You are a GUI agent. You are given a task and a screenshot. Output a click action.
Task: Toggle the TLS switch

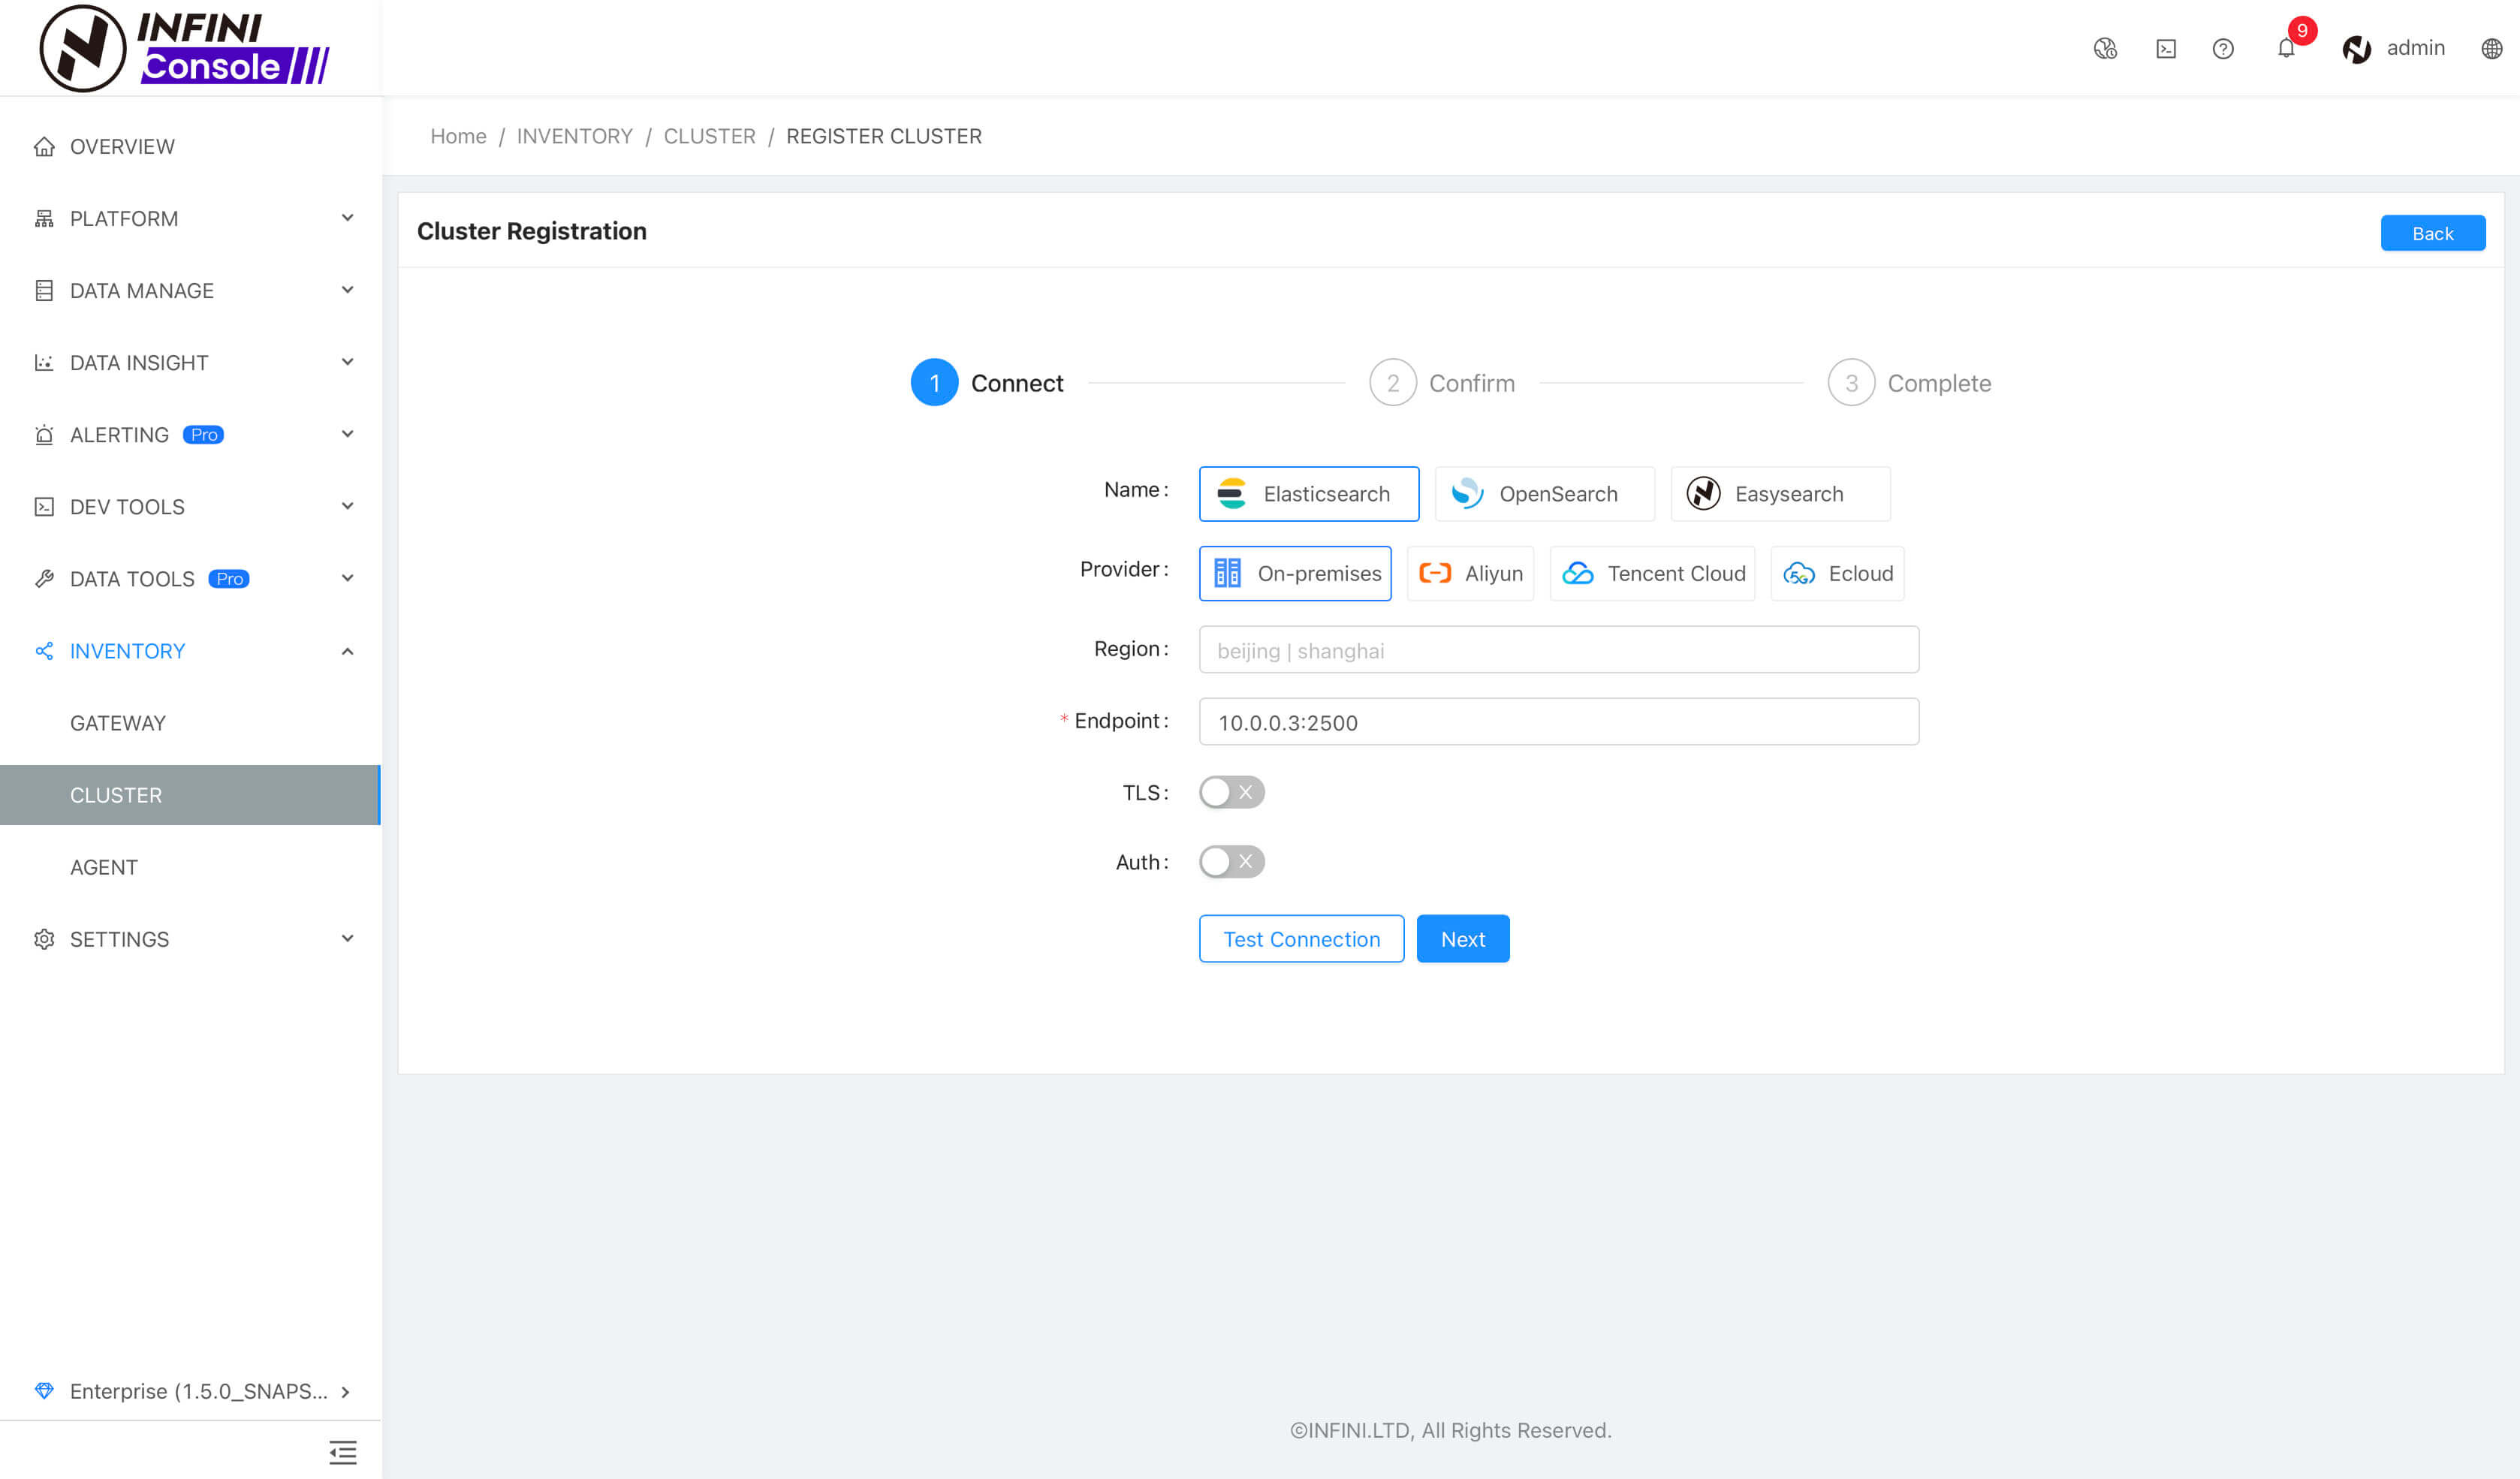pos(1232,792)
